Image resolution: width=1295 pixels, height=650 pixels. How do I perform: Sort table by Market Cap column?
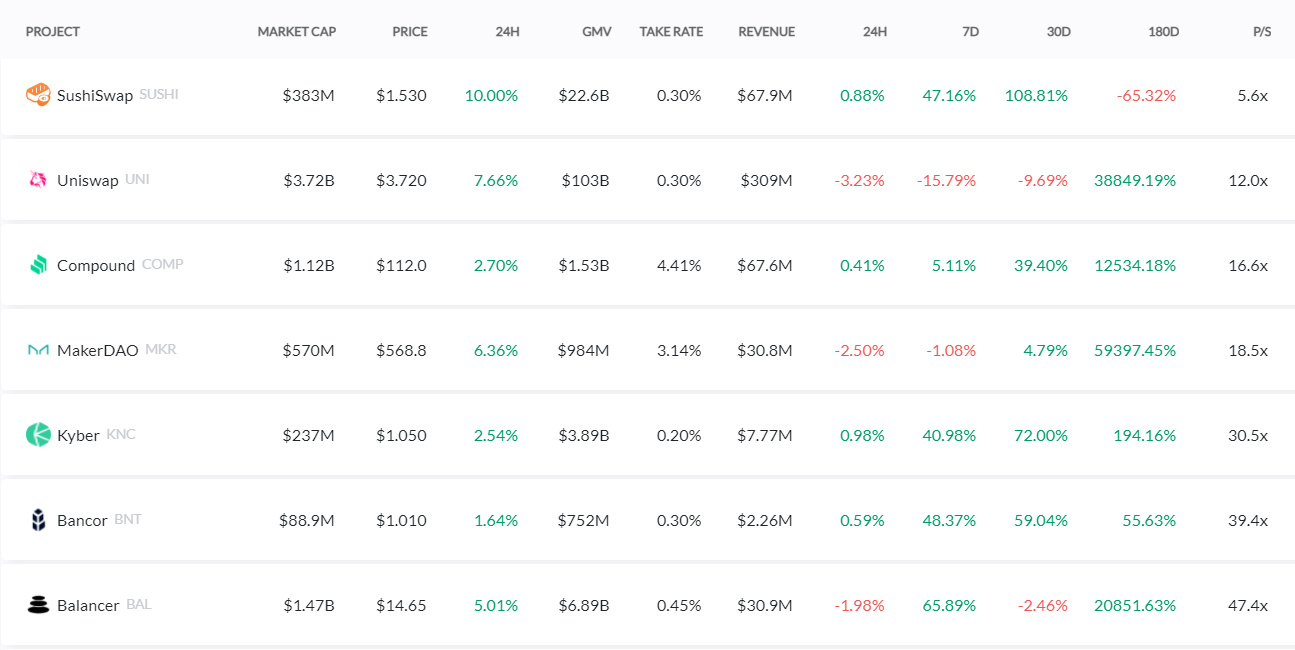tap(297, 32)
